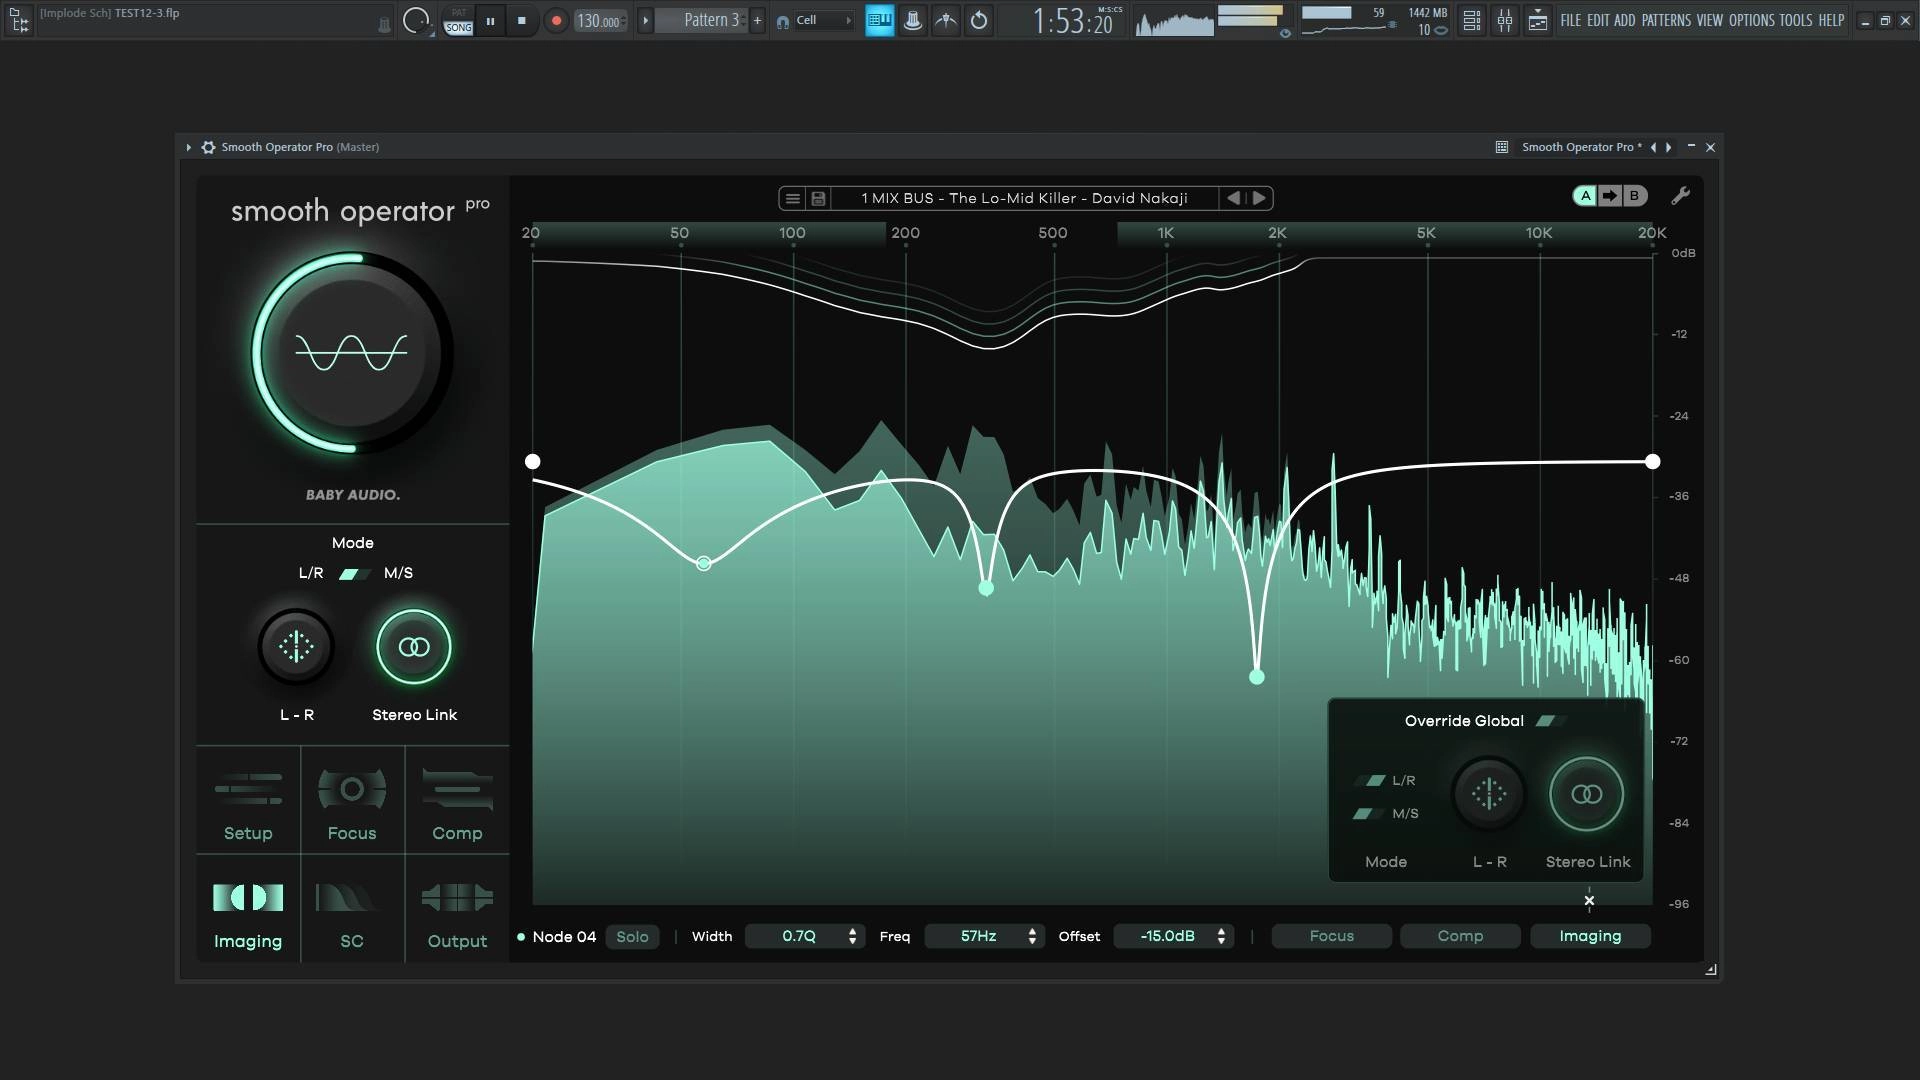Screen dimensions: 1920x1080
Task: Pause playback in FL Studio
Action: click(490, 20)
